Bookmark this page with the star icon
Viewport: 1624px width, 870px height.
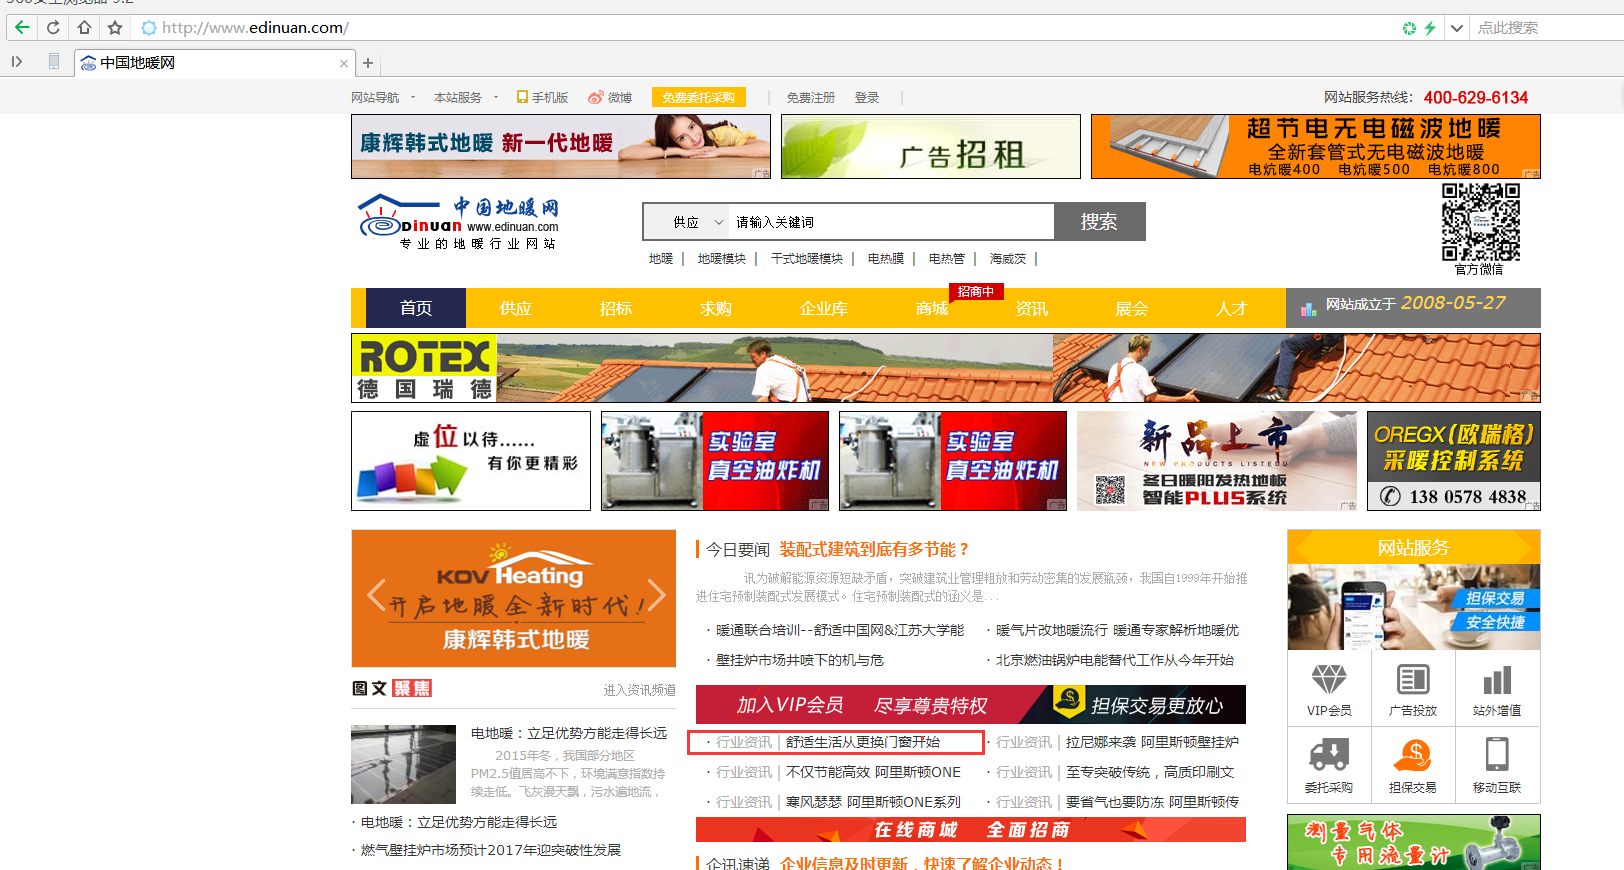point(115,27)
